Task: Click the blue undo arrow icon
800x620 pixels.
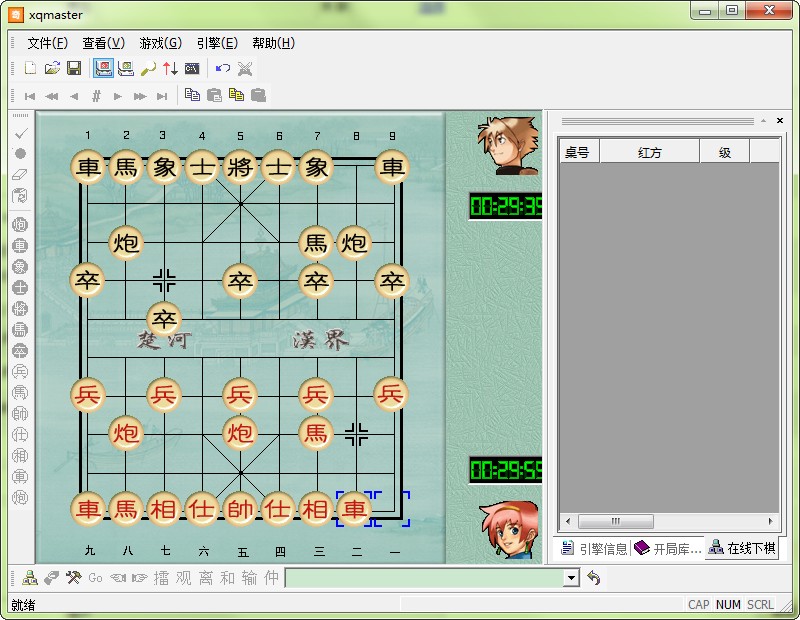Action: click(223, 68)
